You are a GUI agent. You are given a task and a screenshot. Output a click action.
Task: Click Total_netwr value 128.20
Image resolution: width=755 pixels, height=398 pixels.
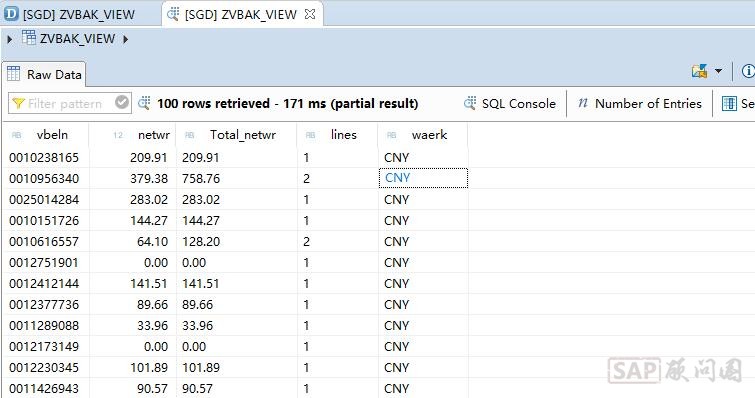click(x=201, y=242)
